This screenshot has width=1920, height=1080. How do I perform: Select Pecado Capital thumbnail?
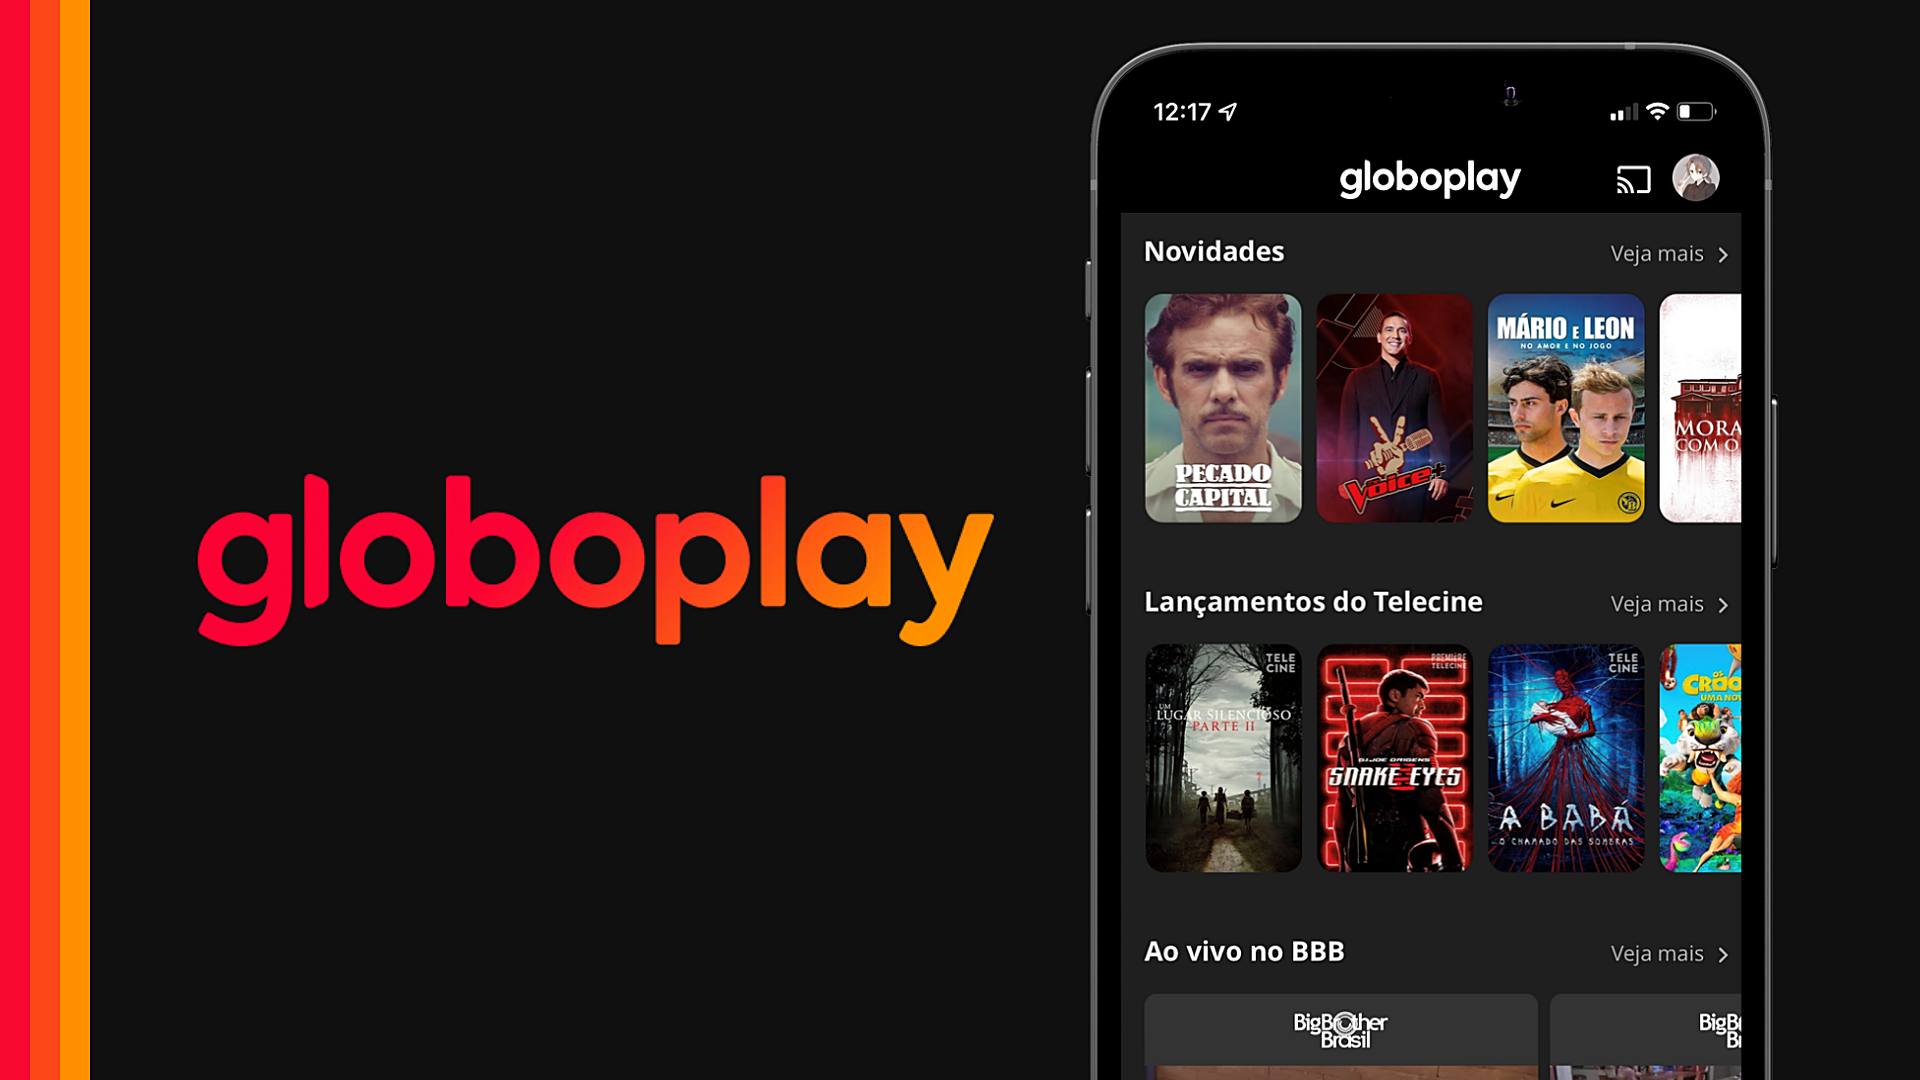(x=1222, y=407)
